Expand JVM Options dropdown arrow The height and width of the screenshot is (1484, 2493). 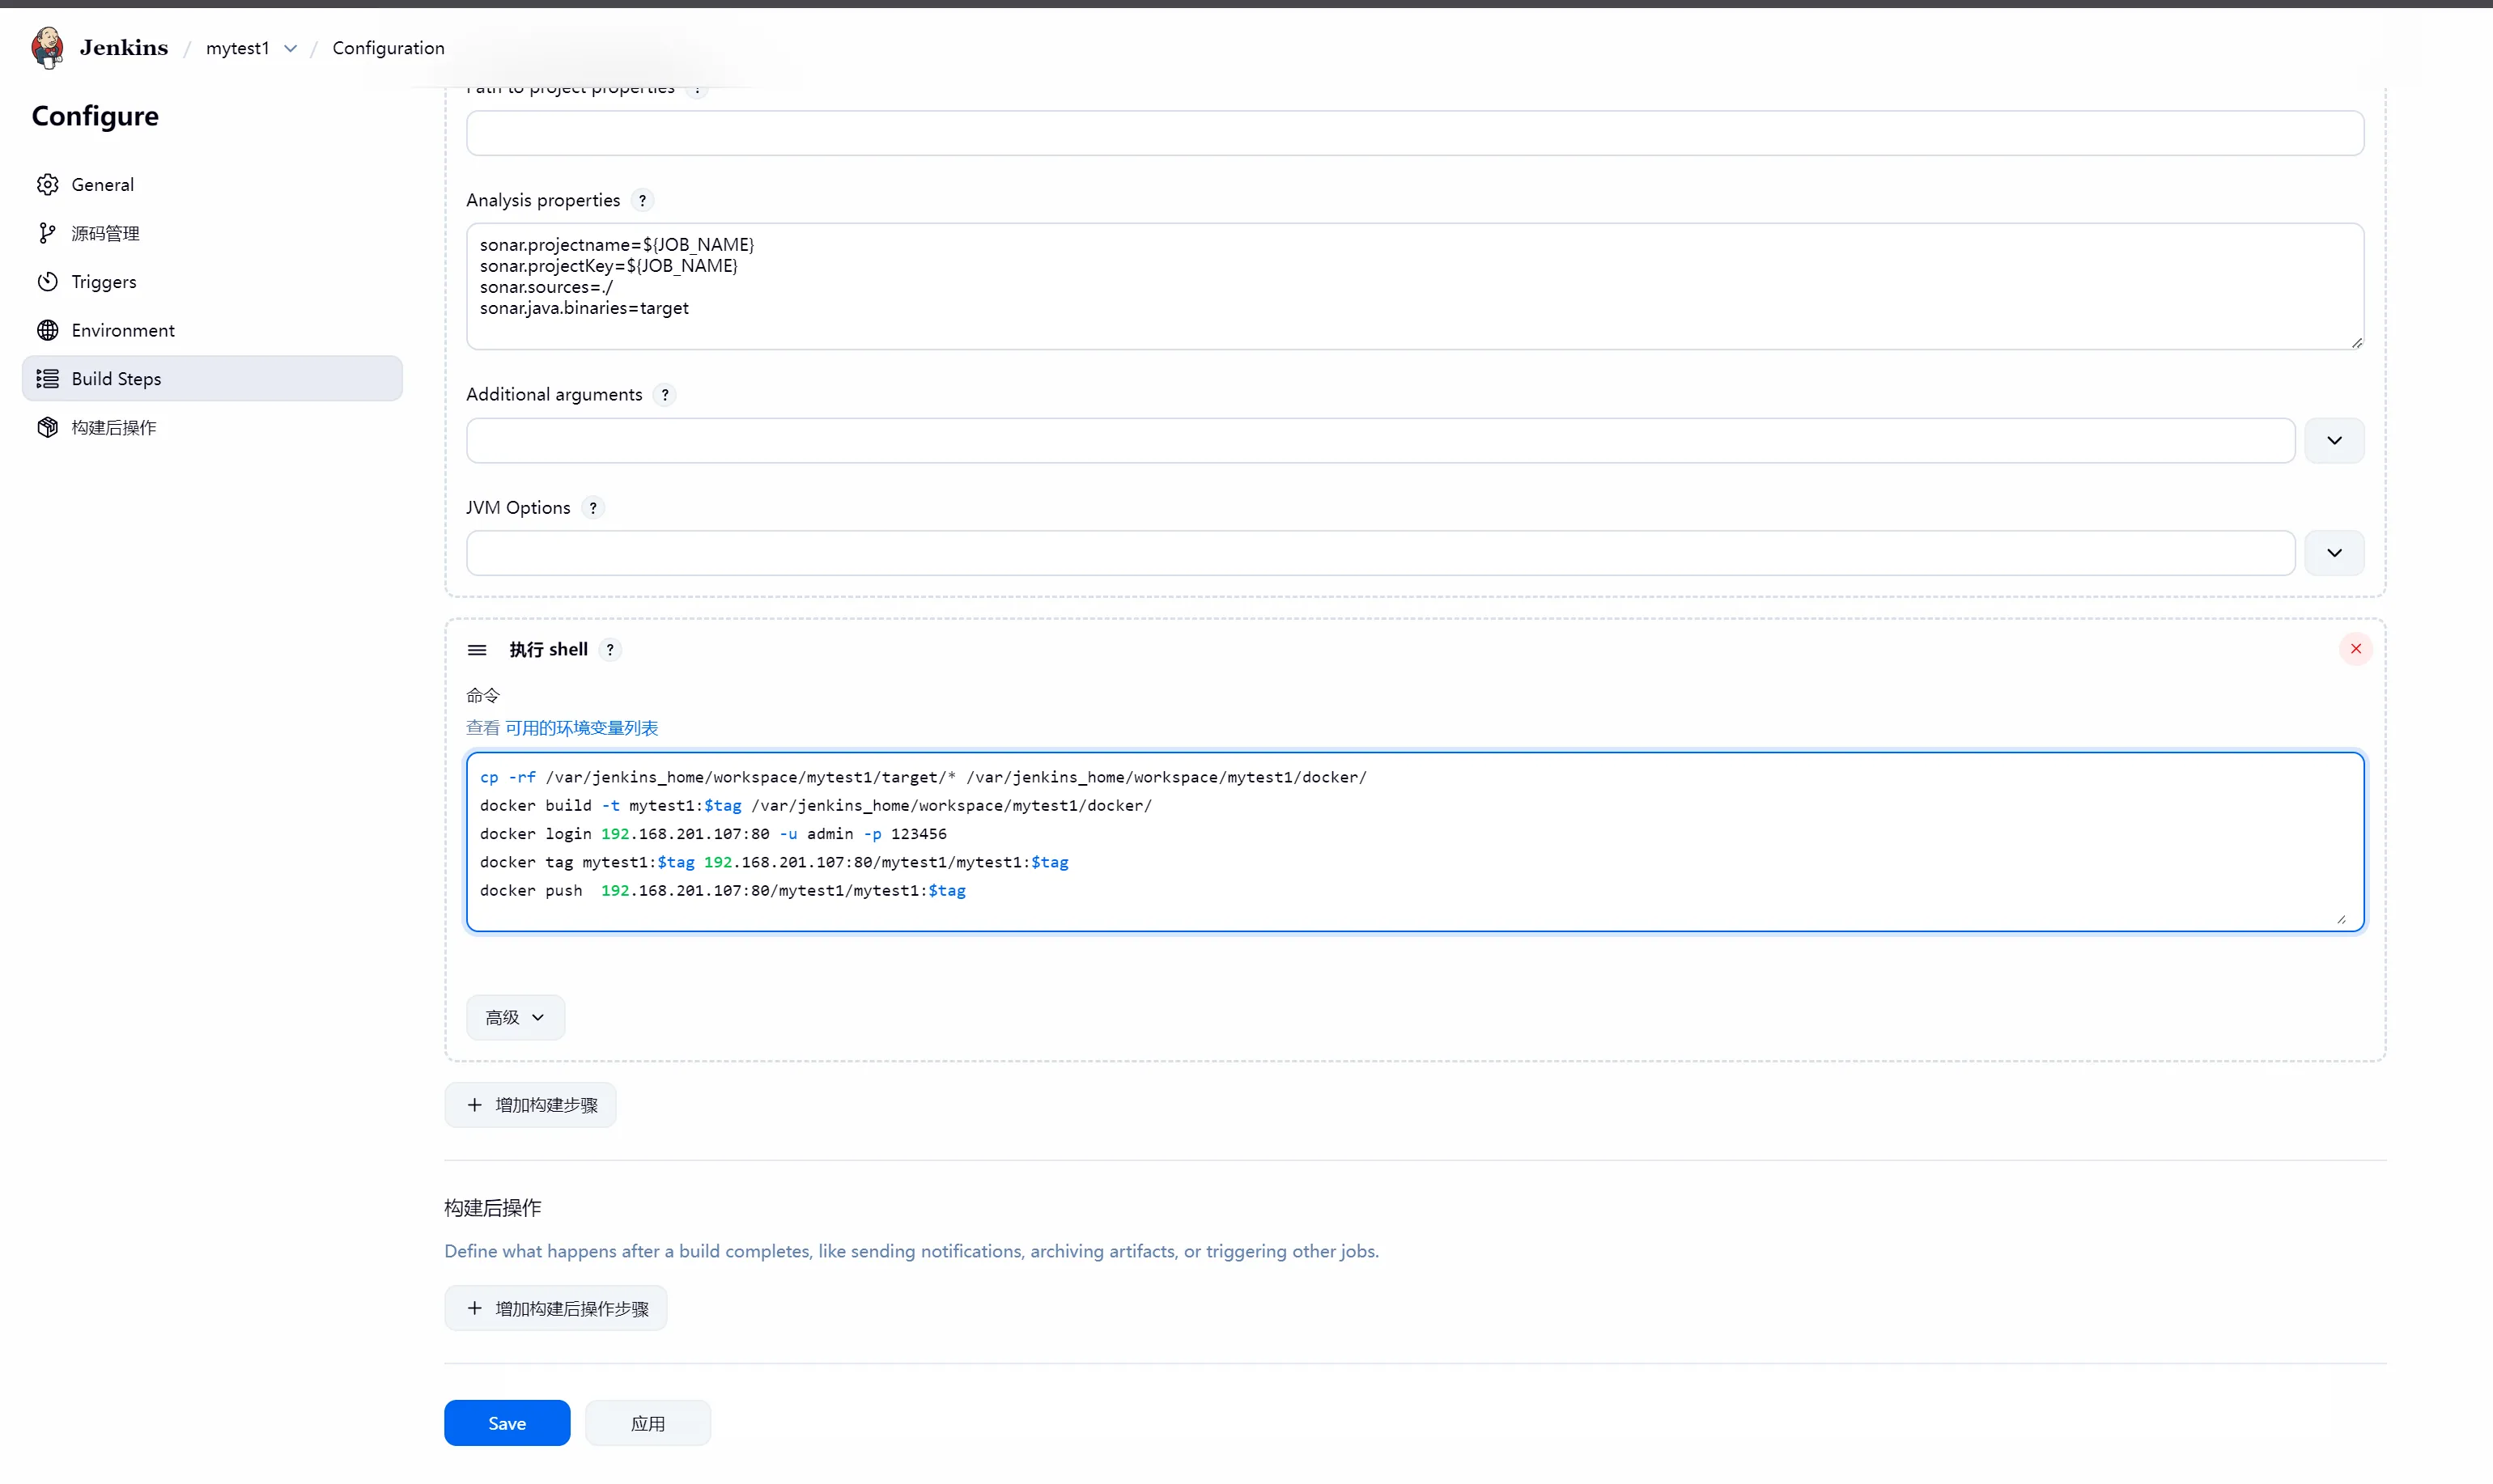[x=2333, y=553]
